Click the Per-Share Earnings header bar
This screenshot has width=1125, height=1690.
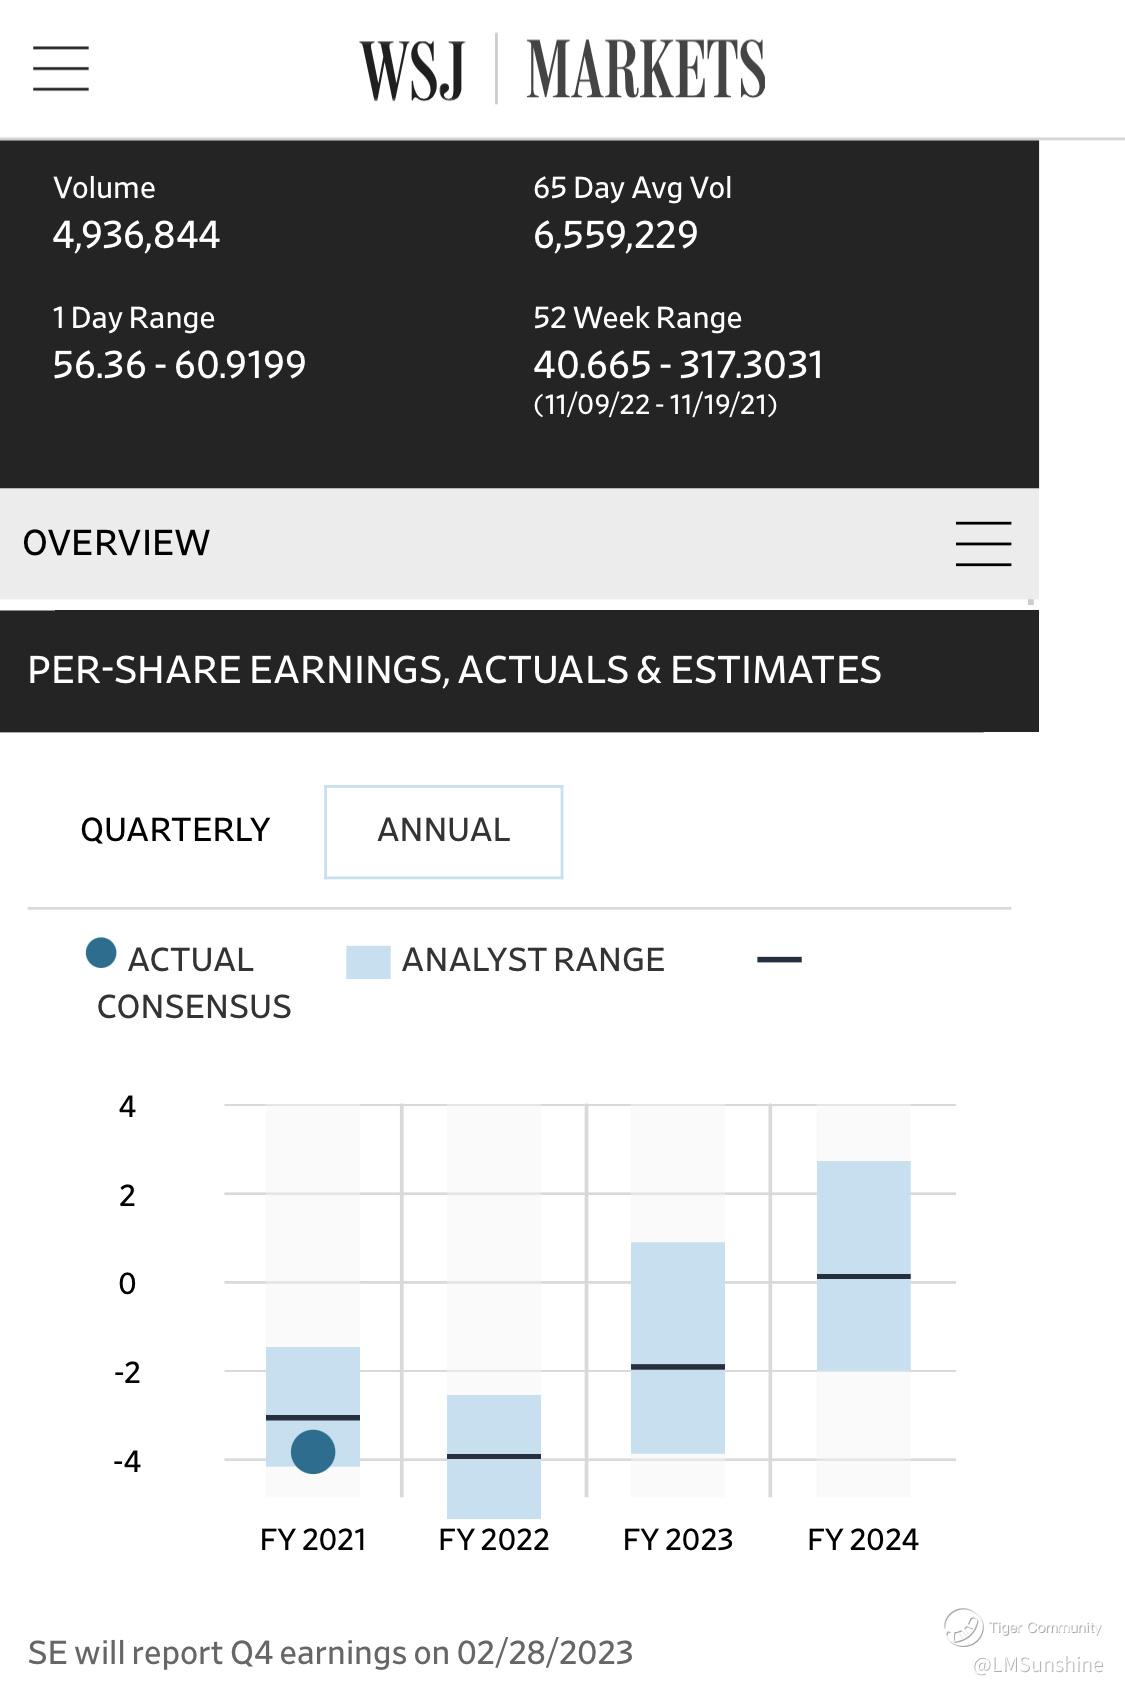coord(455,670)
